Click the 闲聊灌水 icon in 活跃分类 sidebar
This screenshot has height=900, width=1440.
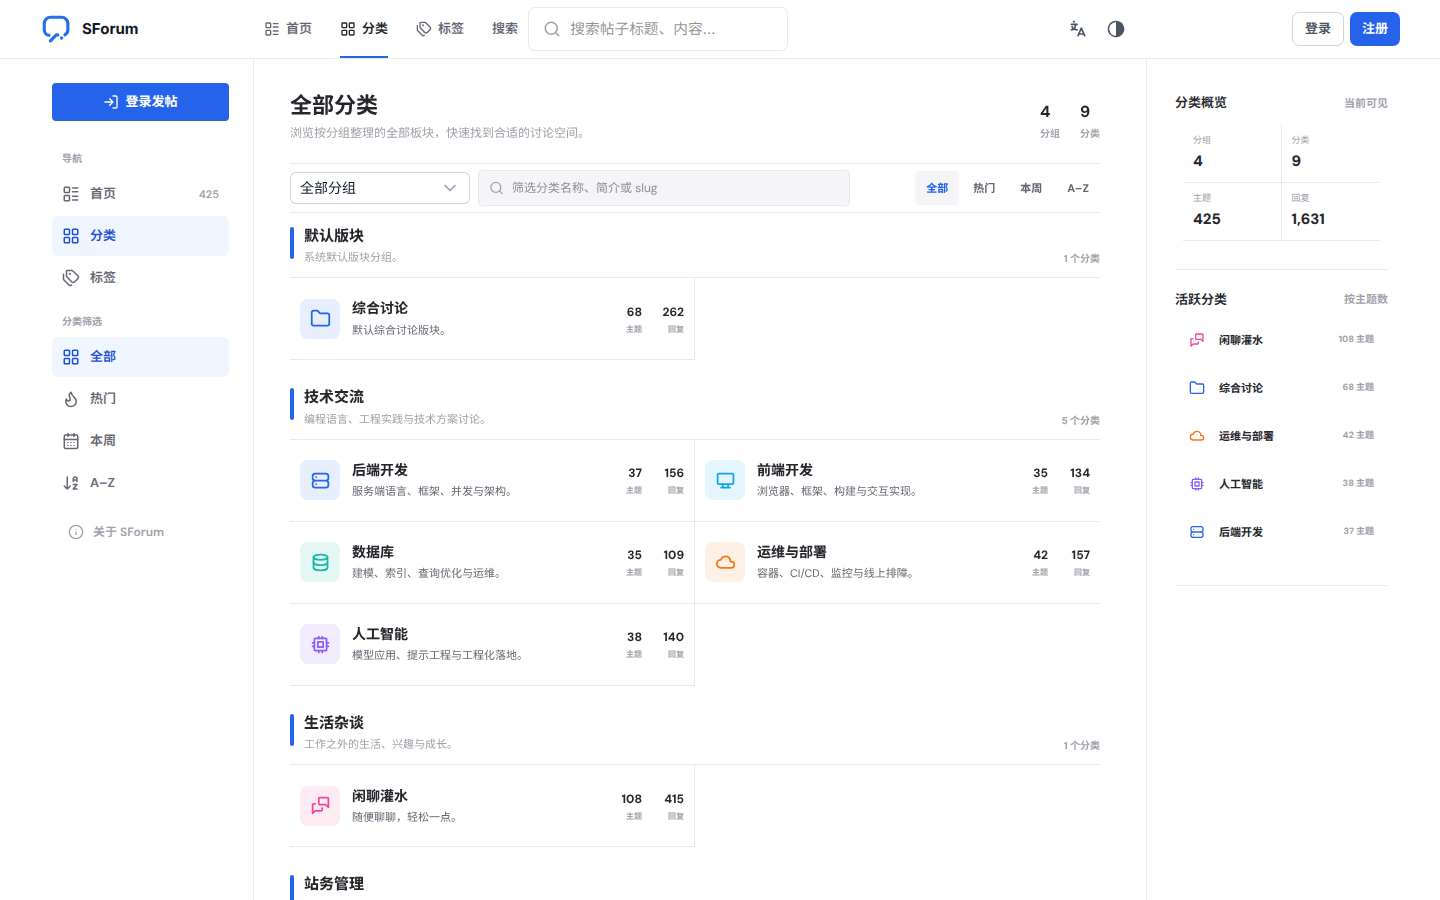[x=1197, y=340]
